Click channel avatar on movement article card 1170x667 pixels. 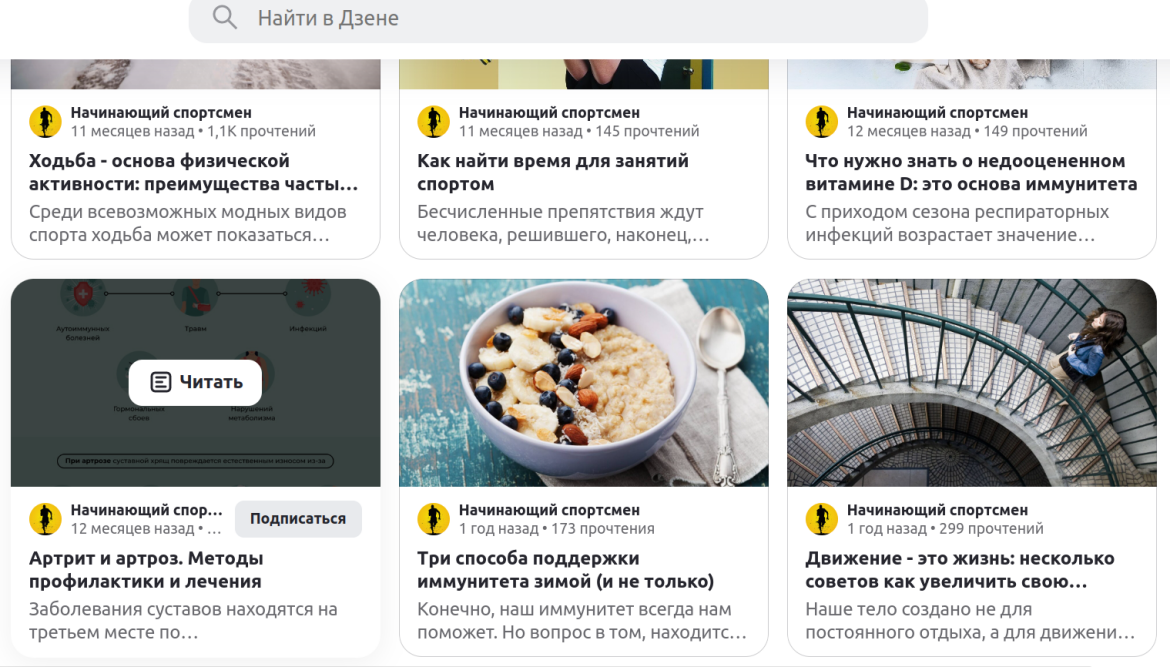[x=821, y=519]
